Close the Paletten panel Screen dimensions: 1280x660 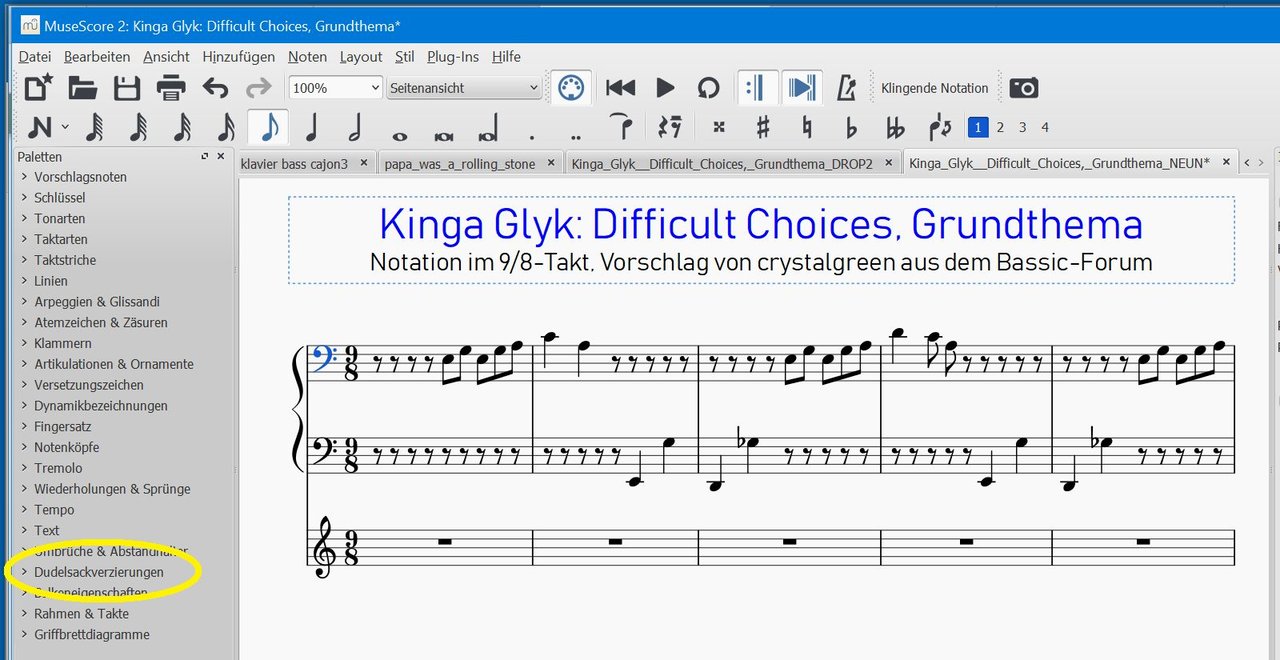coord(221,156)
